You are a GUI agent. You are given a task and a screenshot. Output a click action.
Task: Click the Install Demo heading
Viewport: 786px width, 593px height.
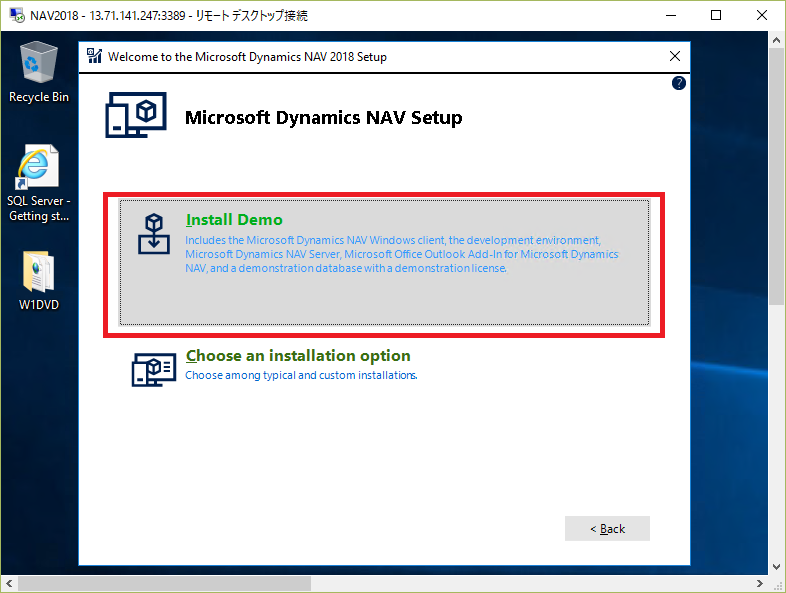point(234,220)
